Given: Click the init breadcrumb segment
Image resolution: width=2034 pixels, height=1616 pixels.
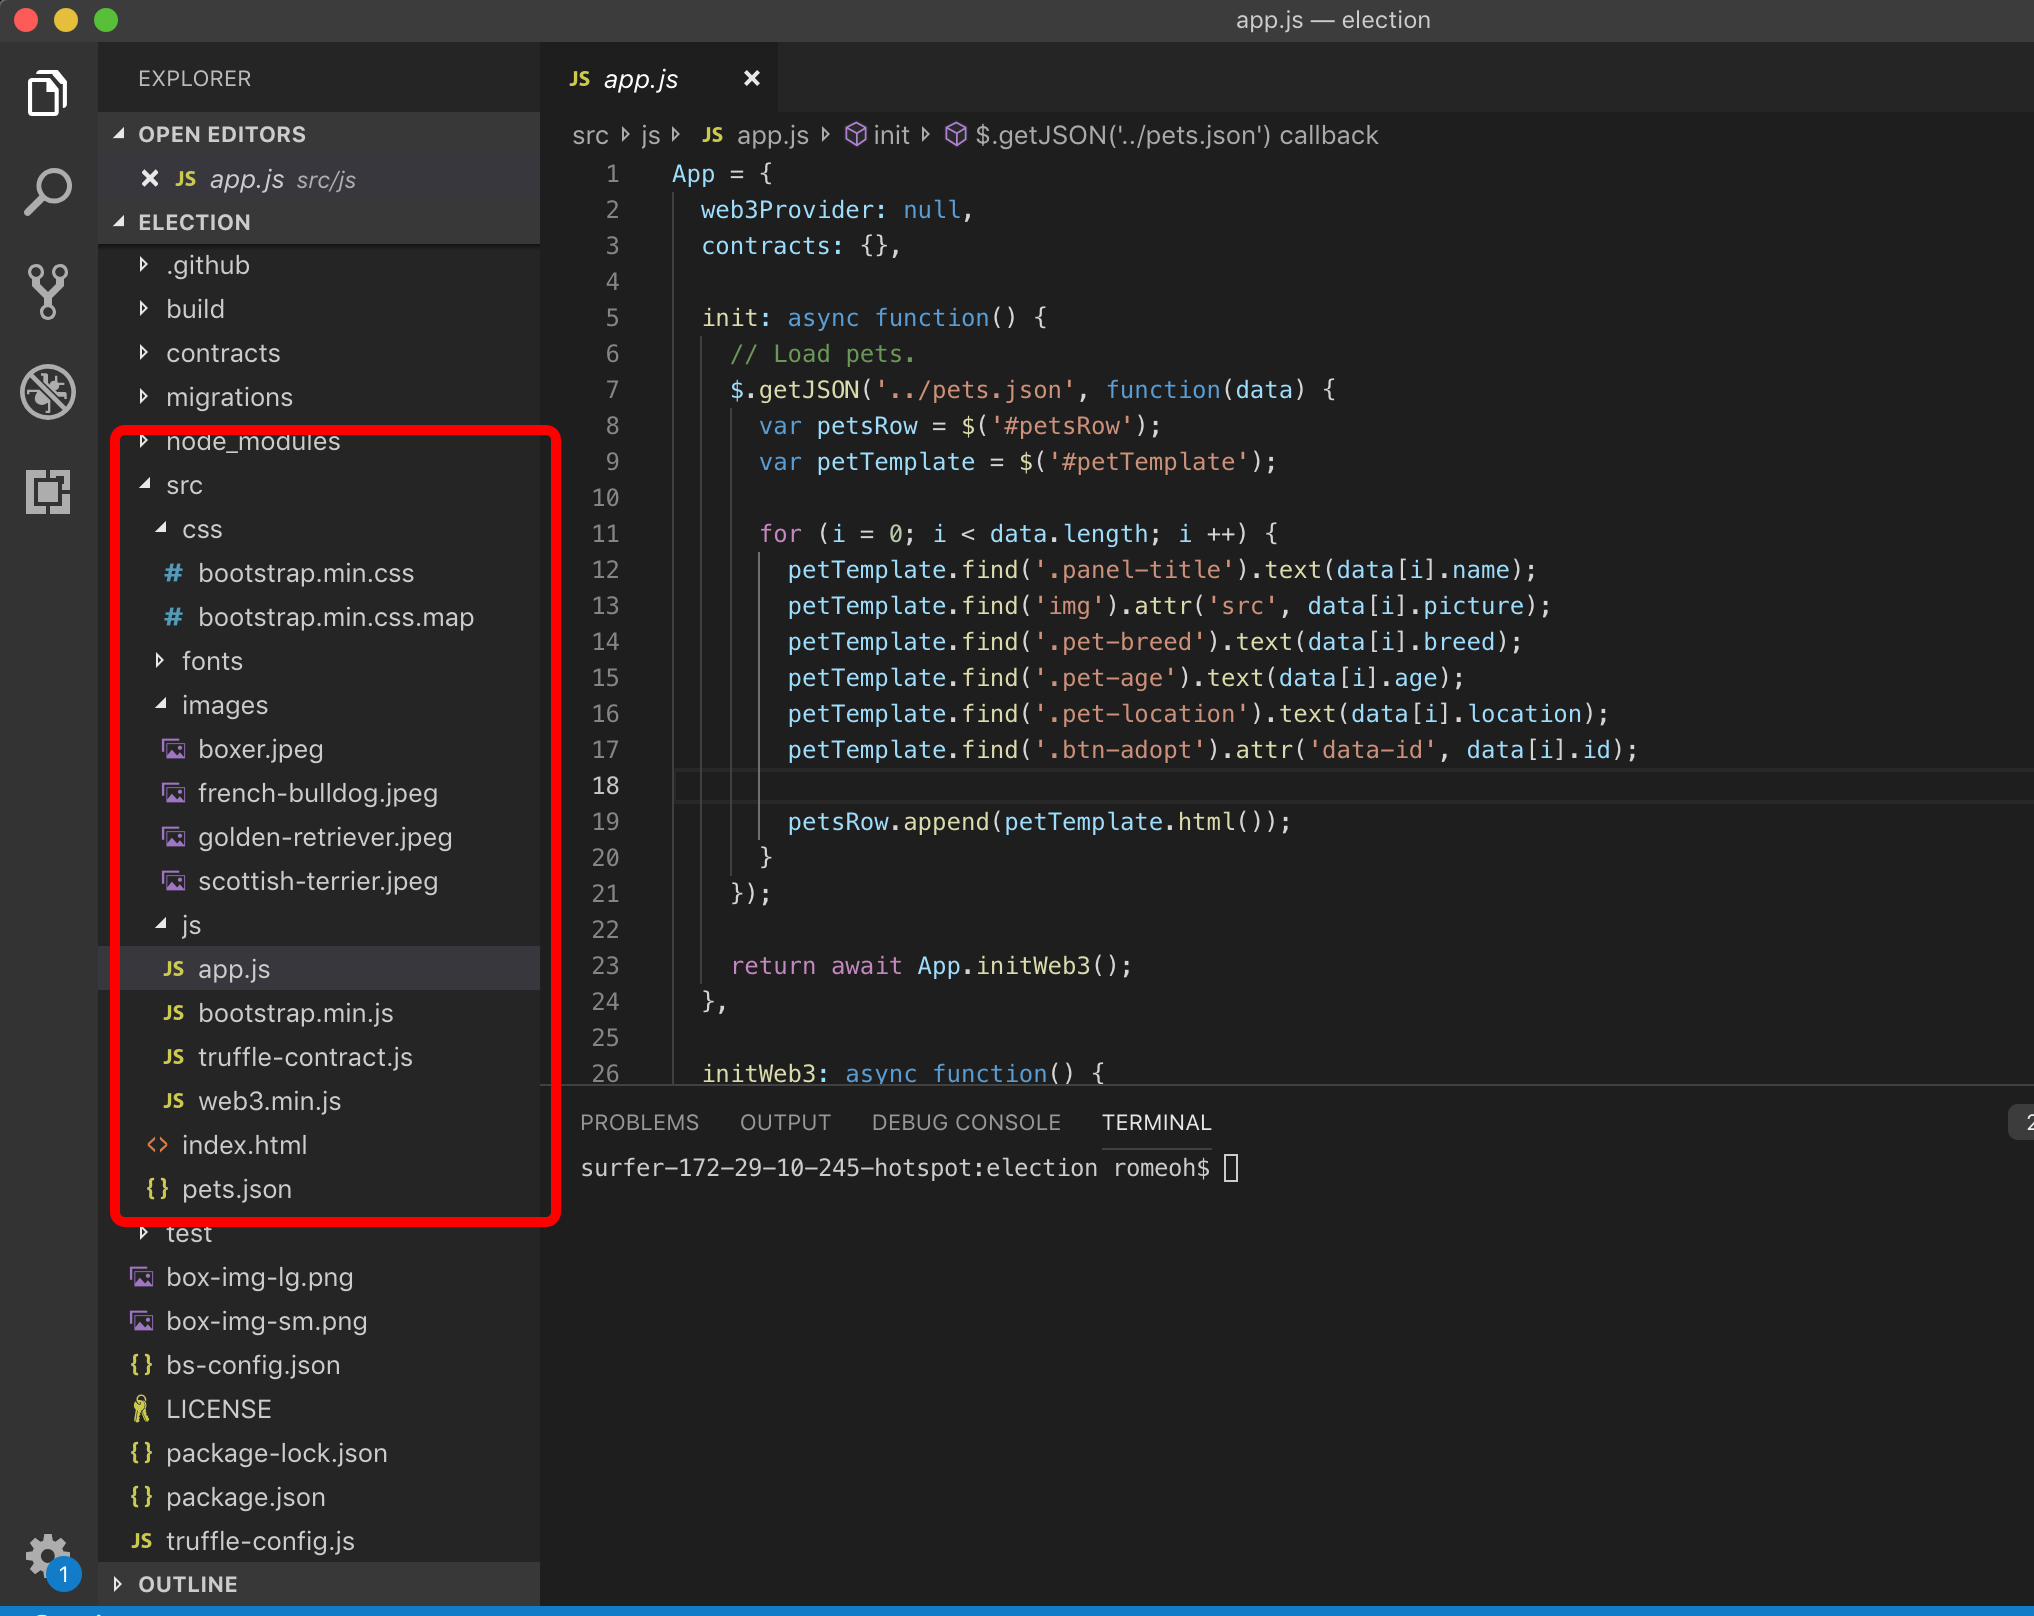Looking at the screenshot, I should click(x=890, y=135).
